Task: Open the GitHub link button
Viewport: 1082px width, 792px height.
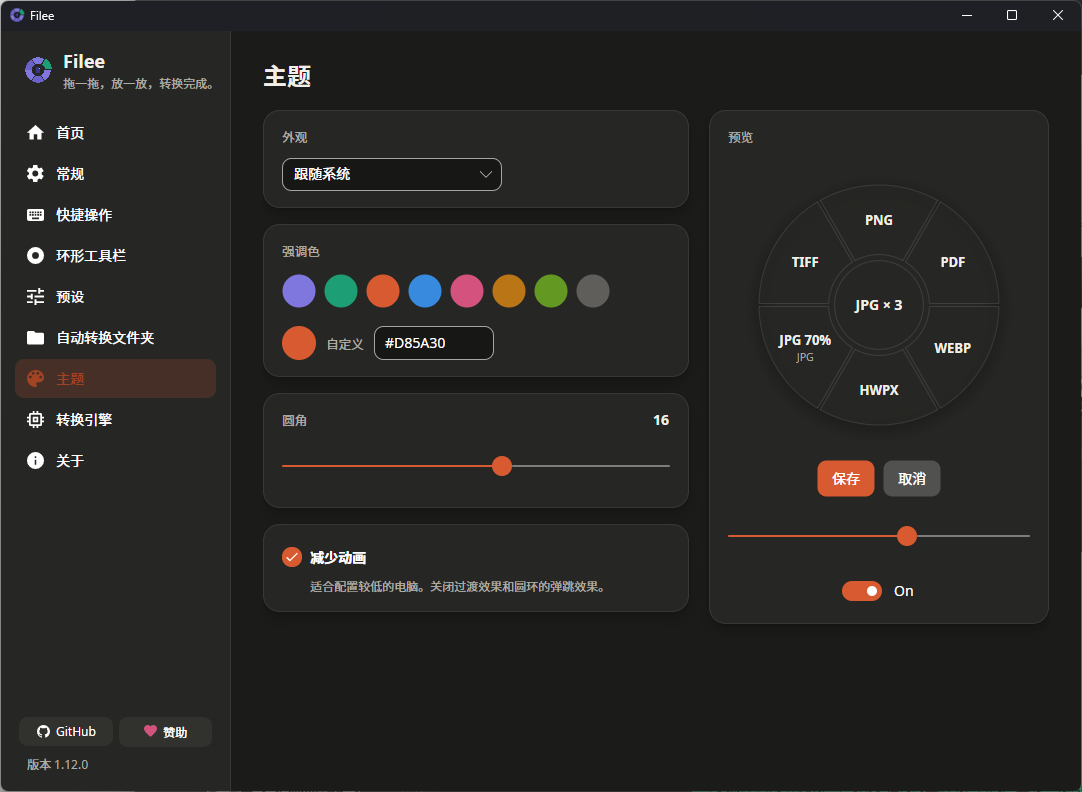Action: 66,731
